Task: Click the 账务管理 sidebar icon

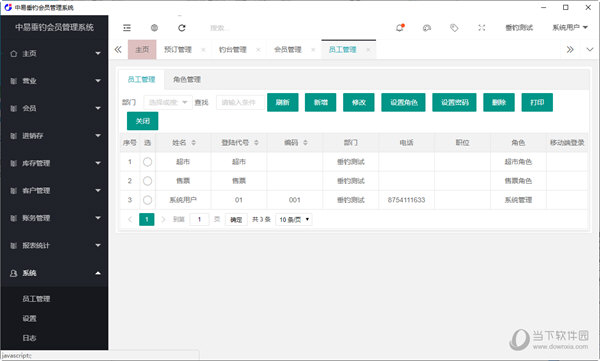Action: 14,218
